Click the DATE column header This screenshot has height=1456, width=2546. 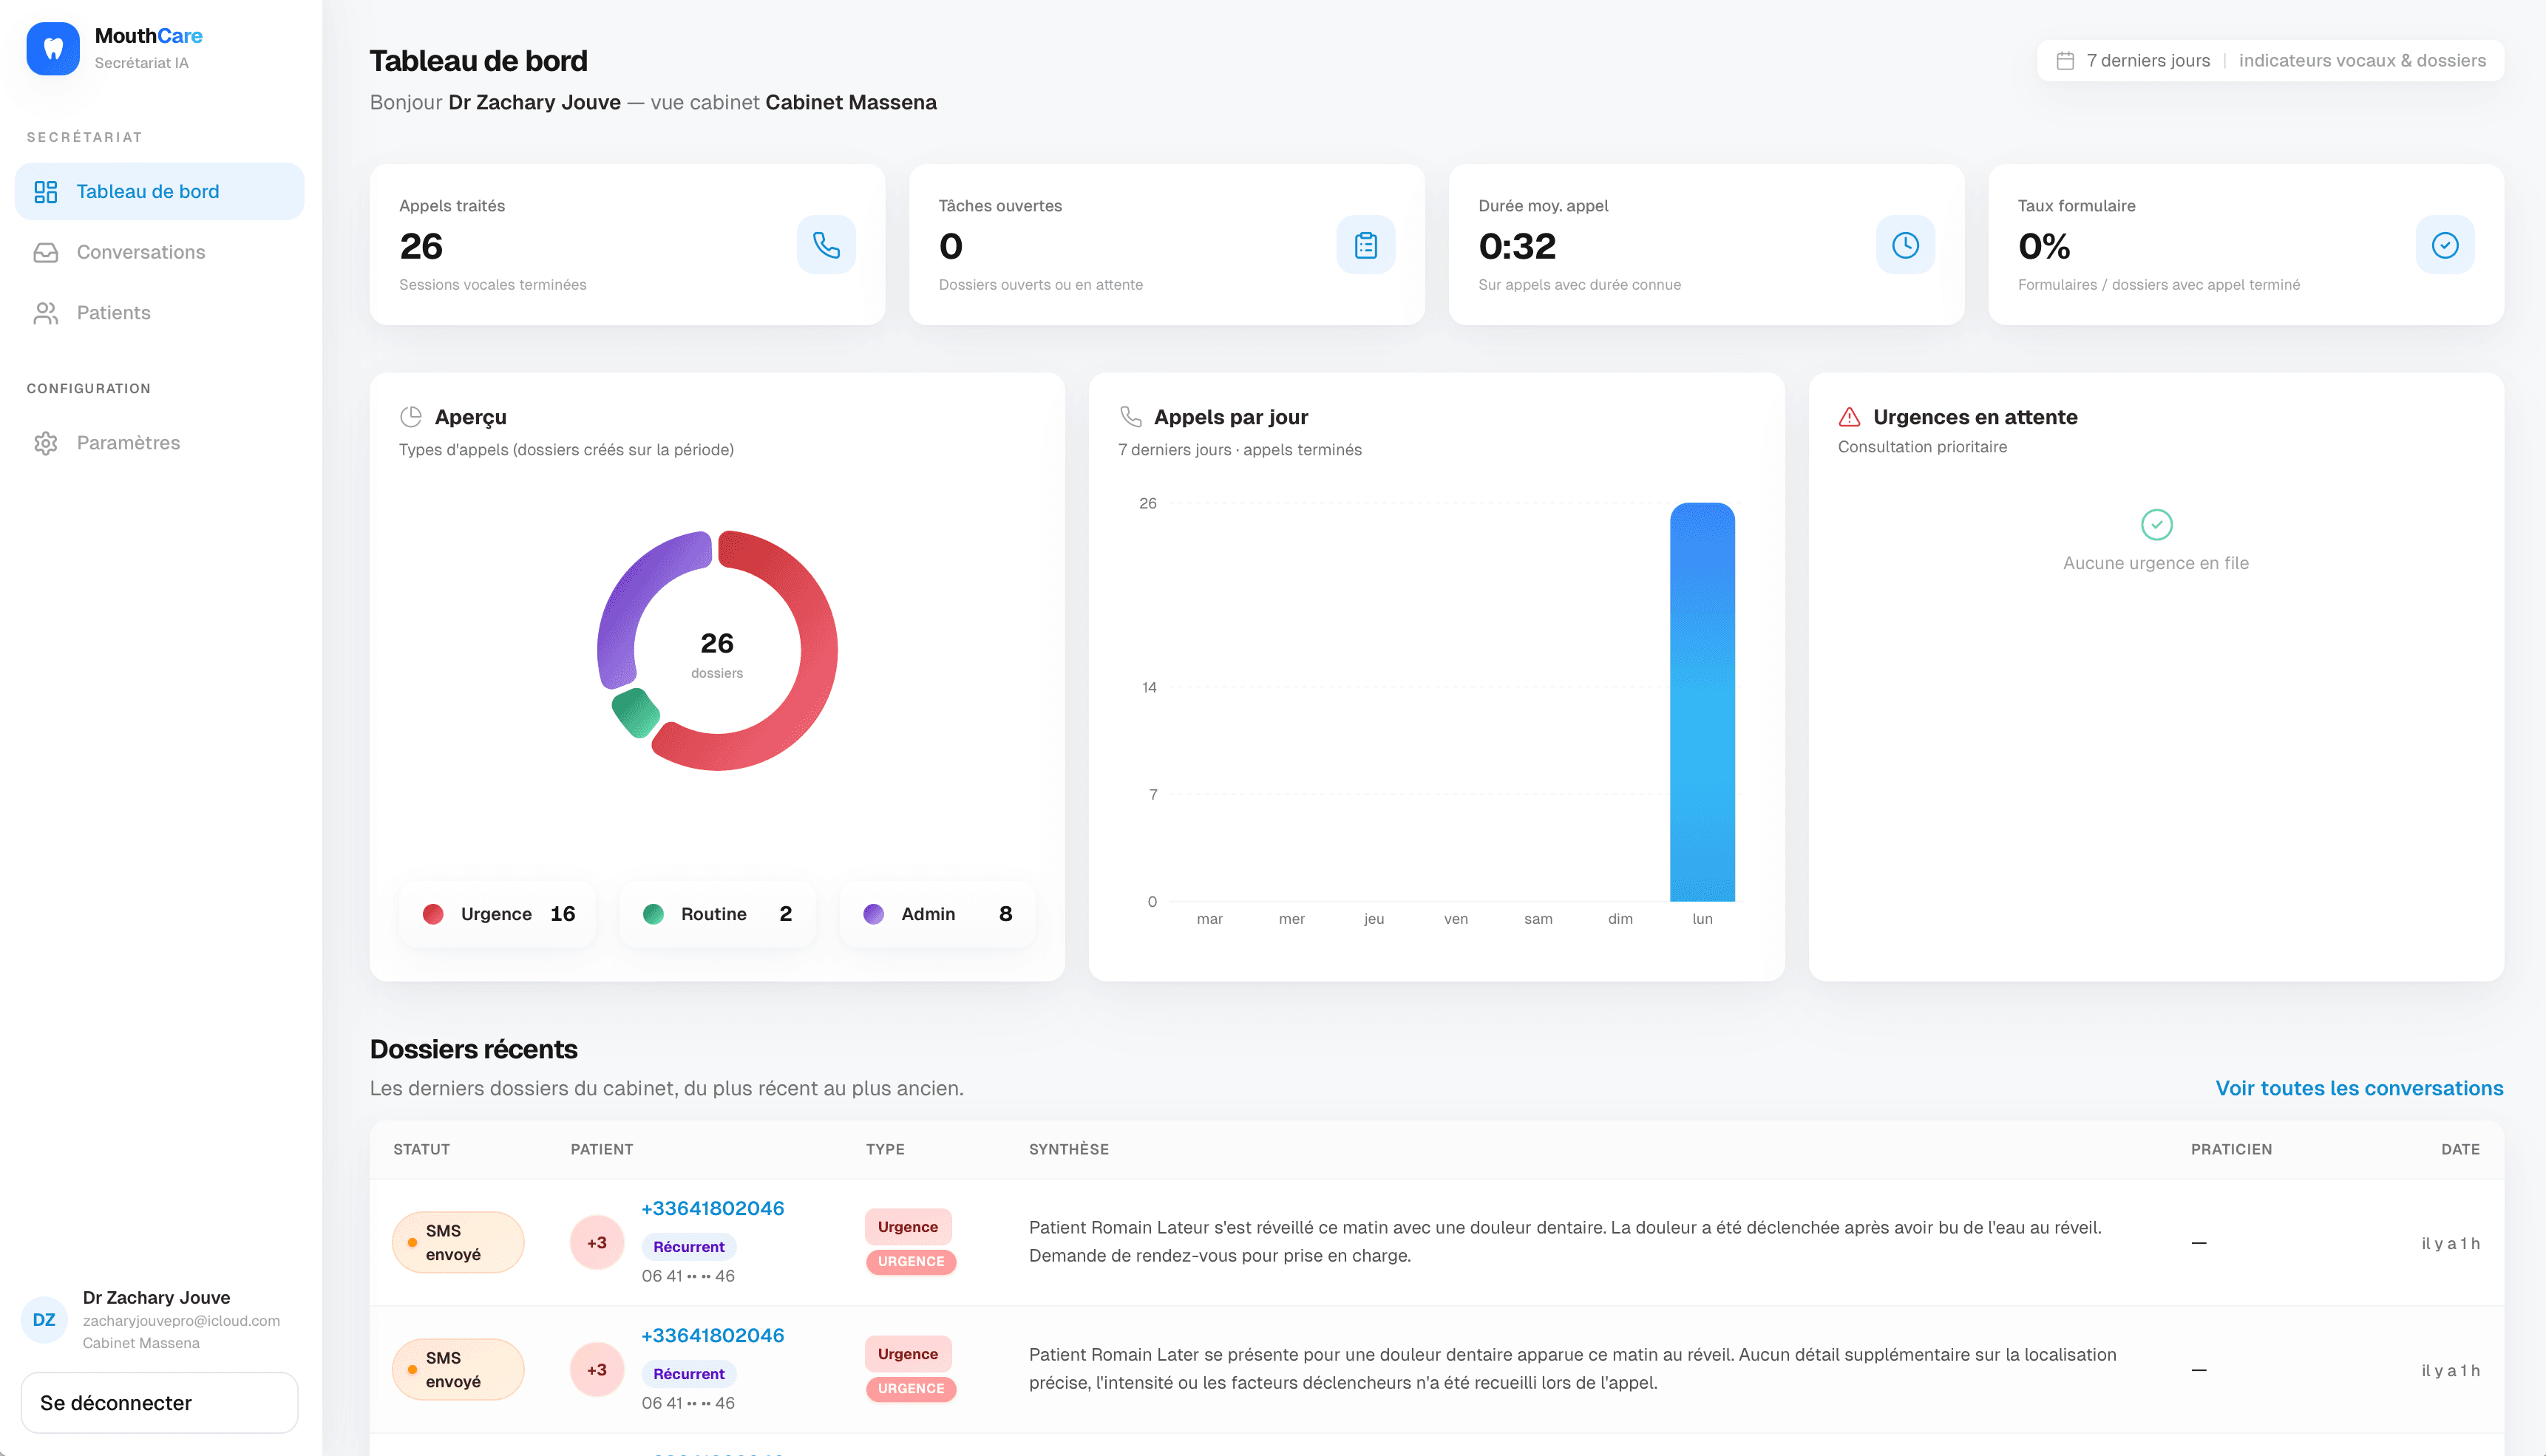2460,1149
